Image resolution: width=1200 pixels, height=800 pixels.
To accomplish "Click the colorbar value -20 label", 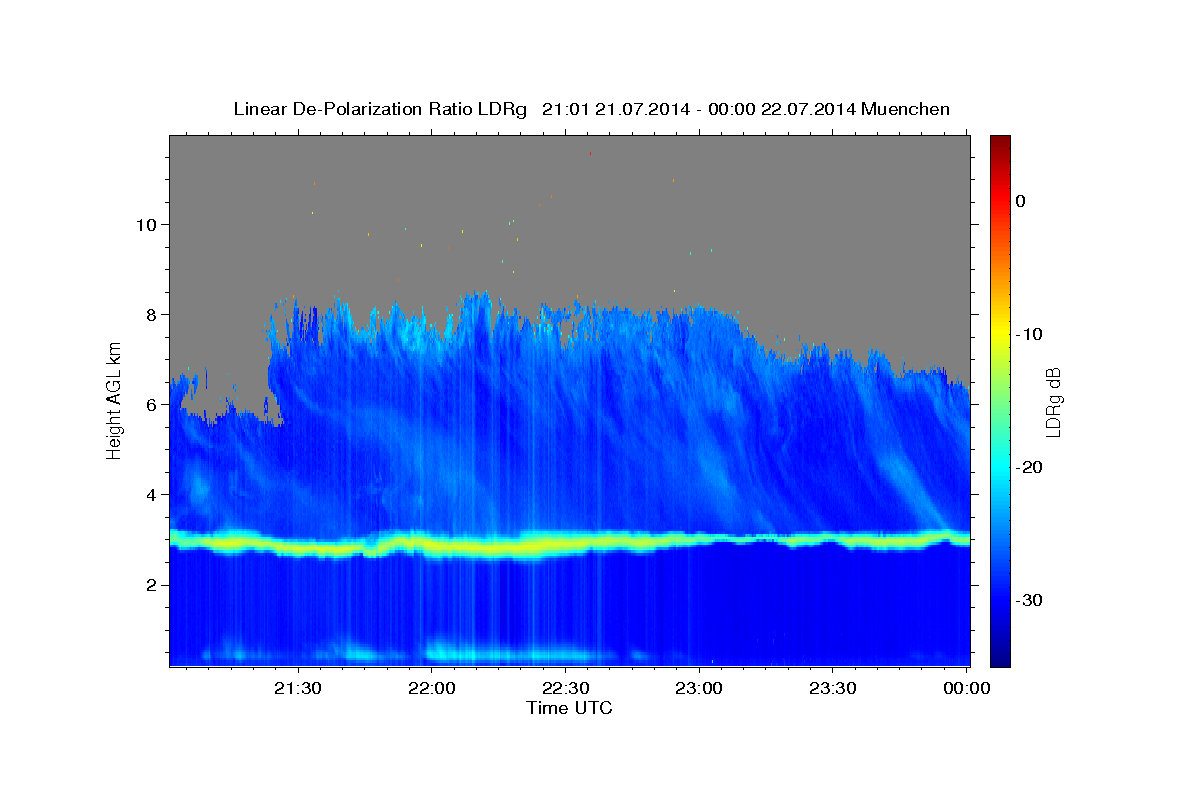I will click(1029, 467).
